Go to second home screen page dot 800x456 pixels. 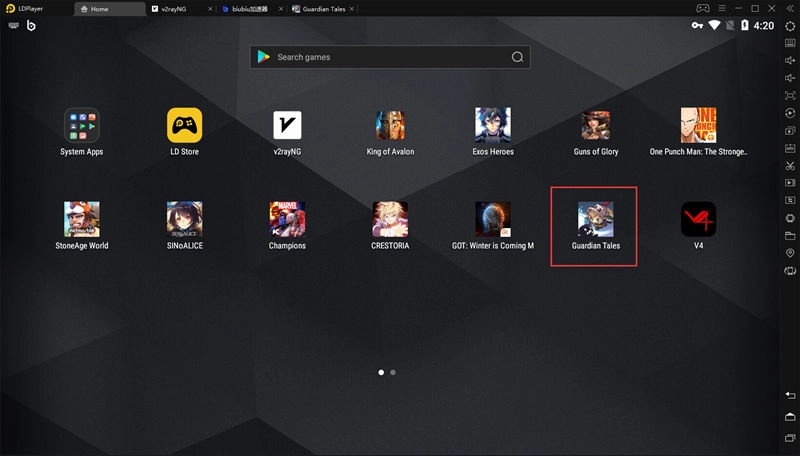[393, 372]
